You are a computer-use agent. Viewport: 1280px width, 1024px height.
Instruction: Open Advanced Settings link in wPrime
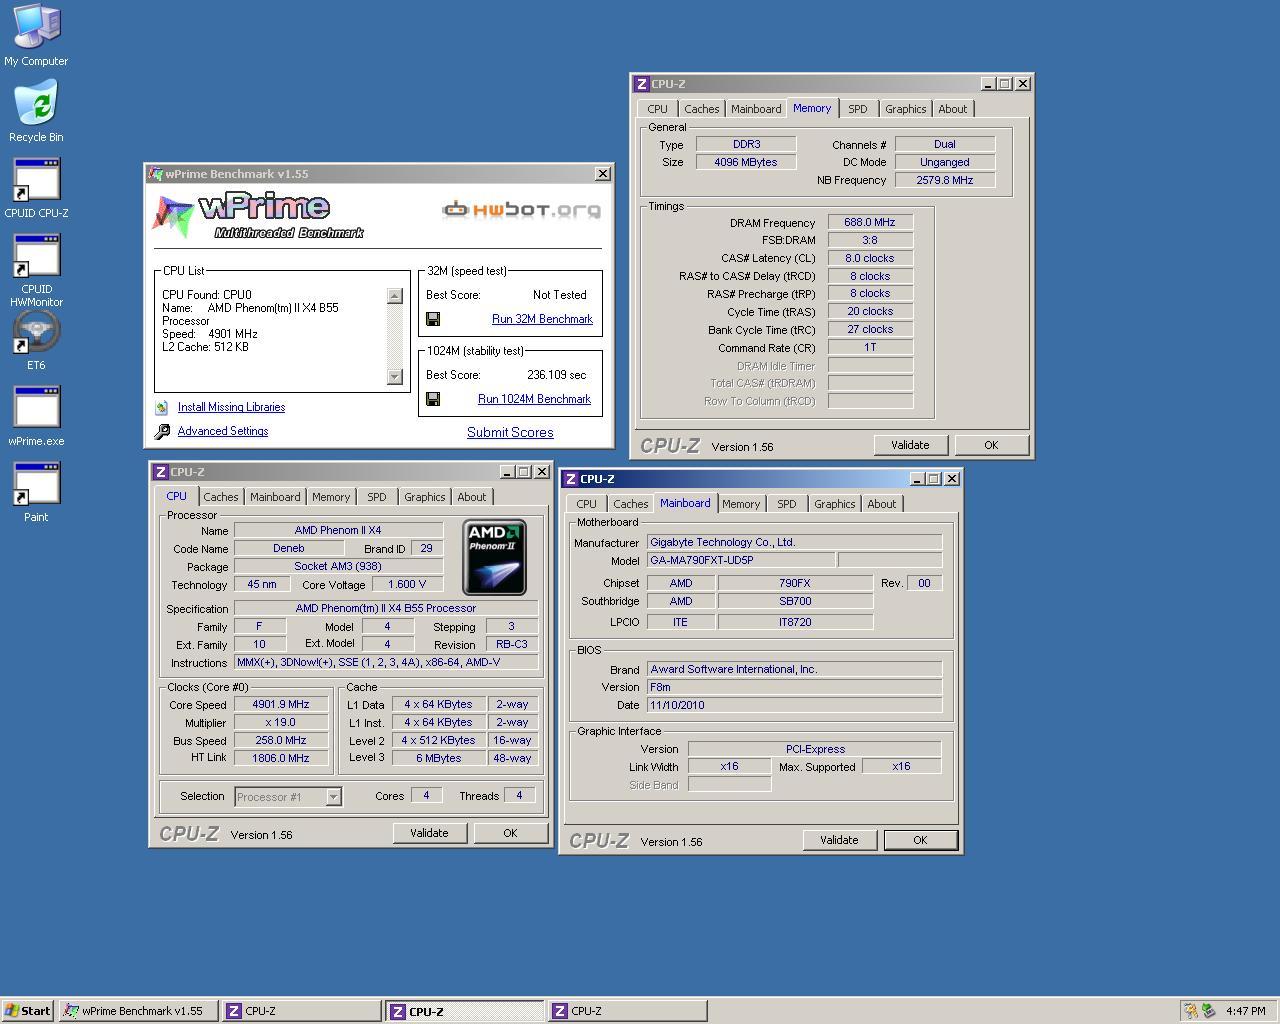pyautogui.click(x=223, y=431)
